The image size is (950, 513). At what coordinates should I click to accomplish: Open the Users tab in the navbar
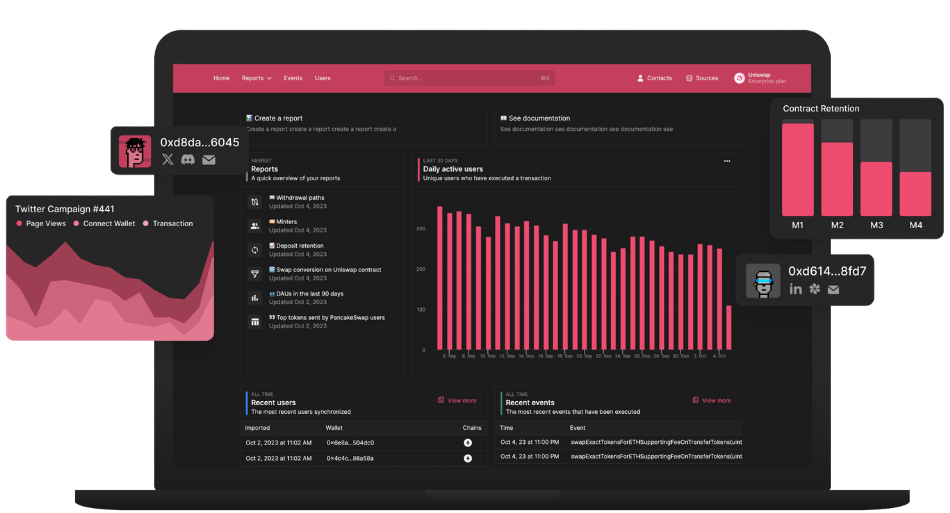coord(323,78)
